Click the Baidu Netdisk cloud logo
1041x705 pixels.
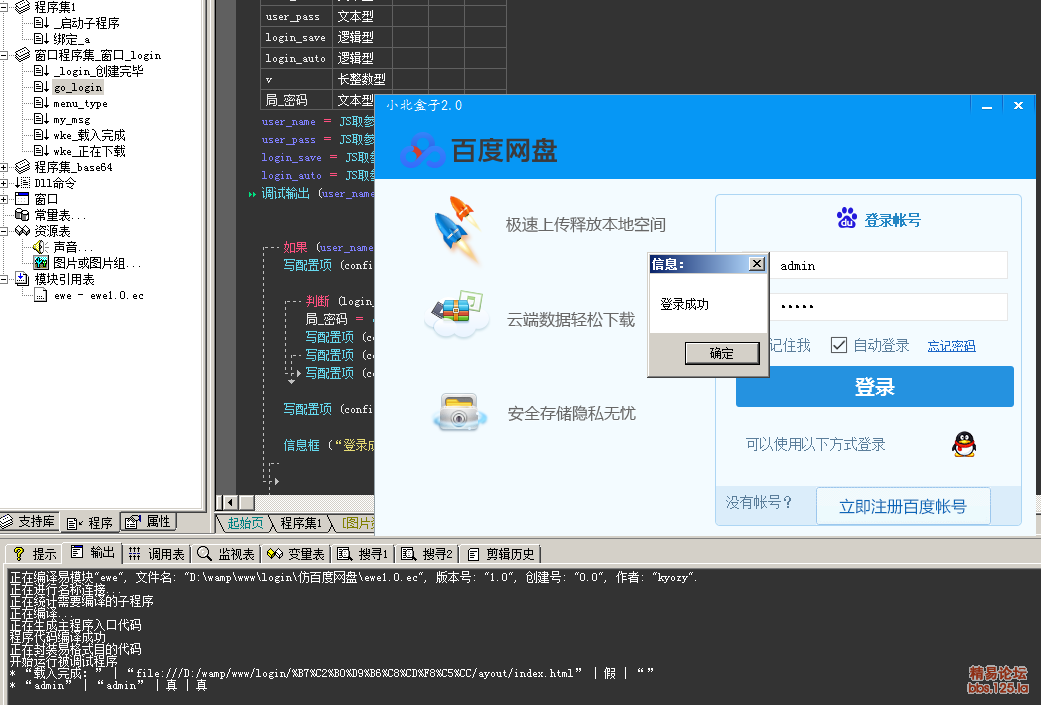coord(422,150)
